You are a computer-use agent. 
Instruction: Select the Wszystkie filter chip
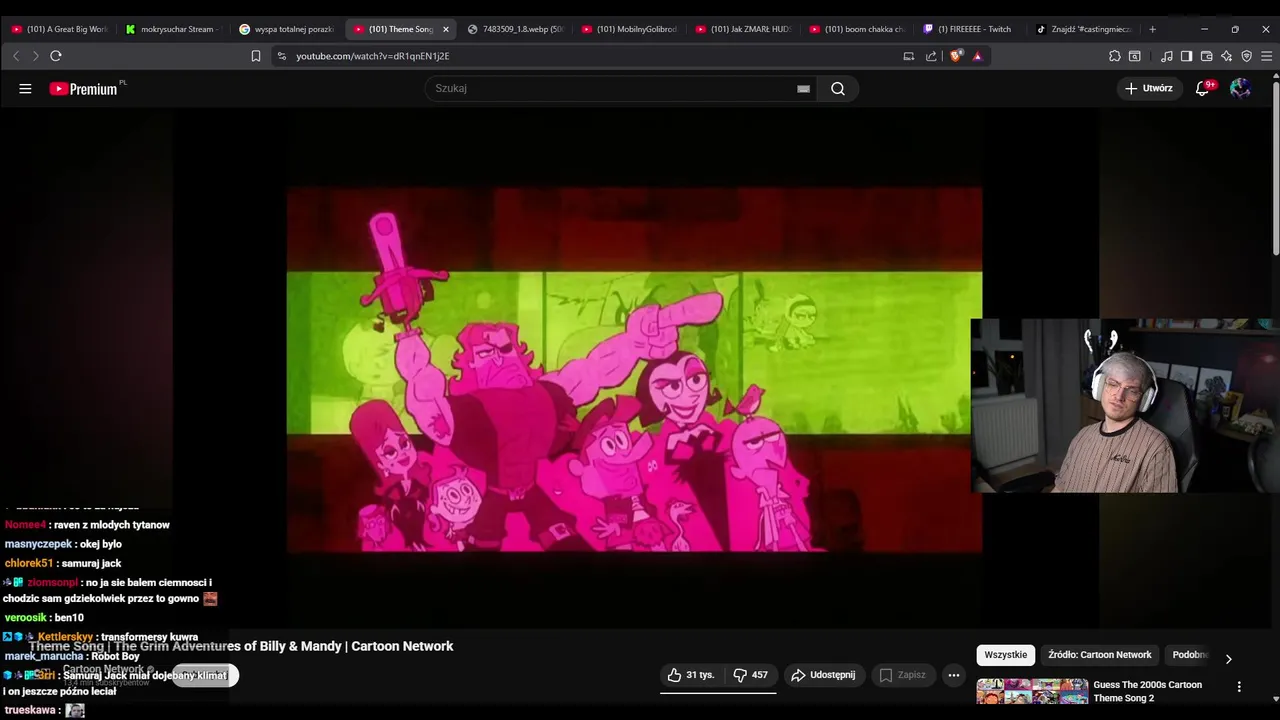tap(1005, 655)
